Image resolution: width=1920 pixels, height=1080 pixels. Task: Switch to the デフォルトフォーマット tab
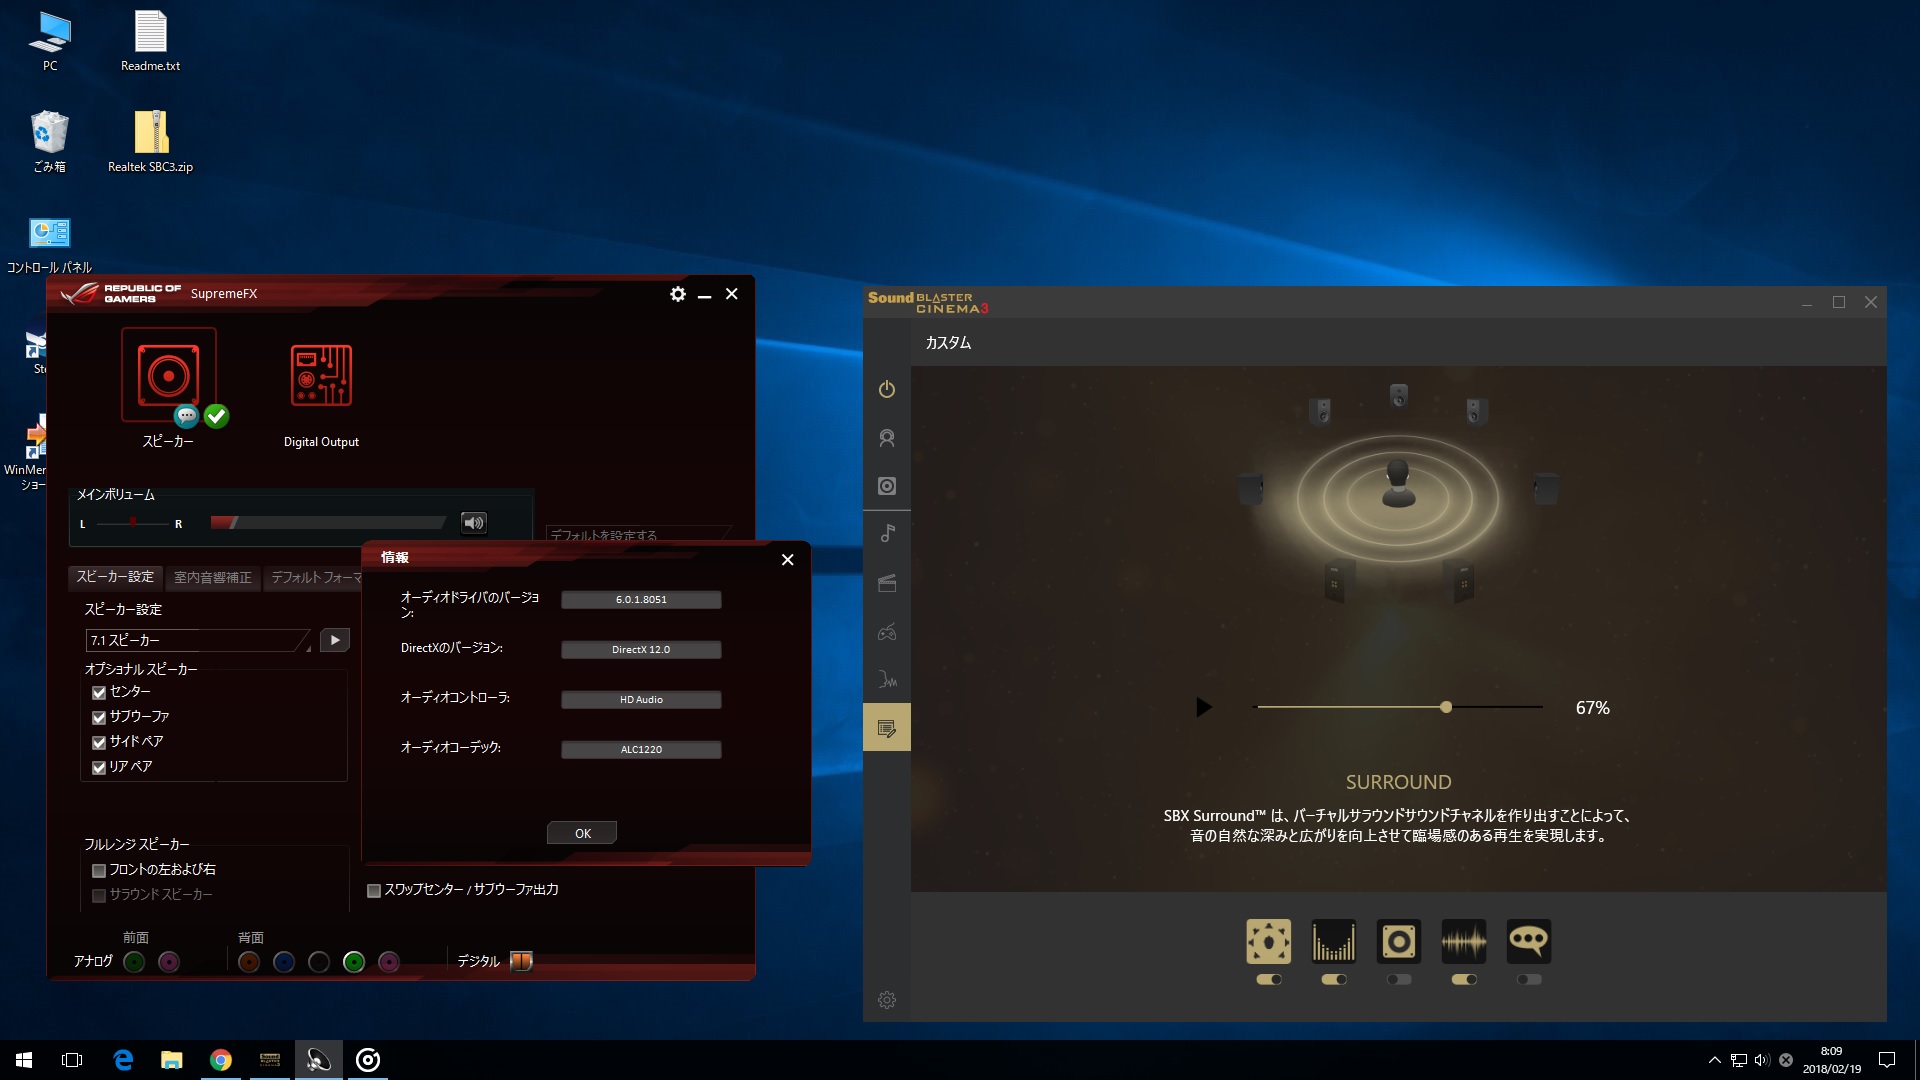point(315,578)
